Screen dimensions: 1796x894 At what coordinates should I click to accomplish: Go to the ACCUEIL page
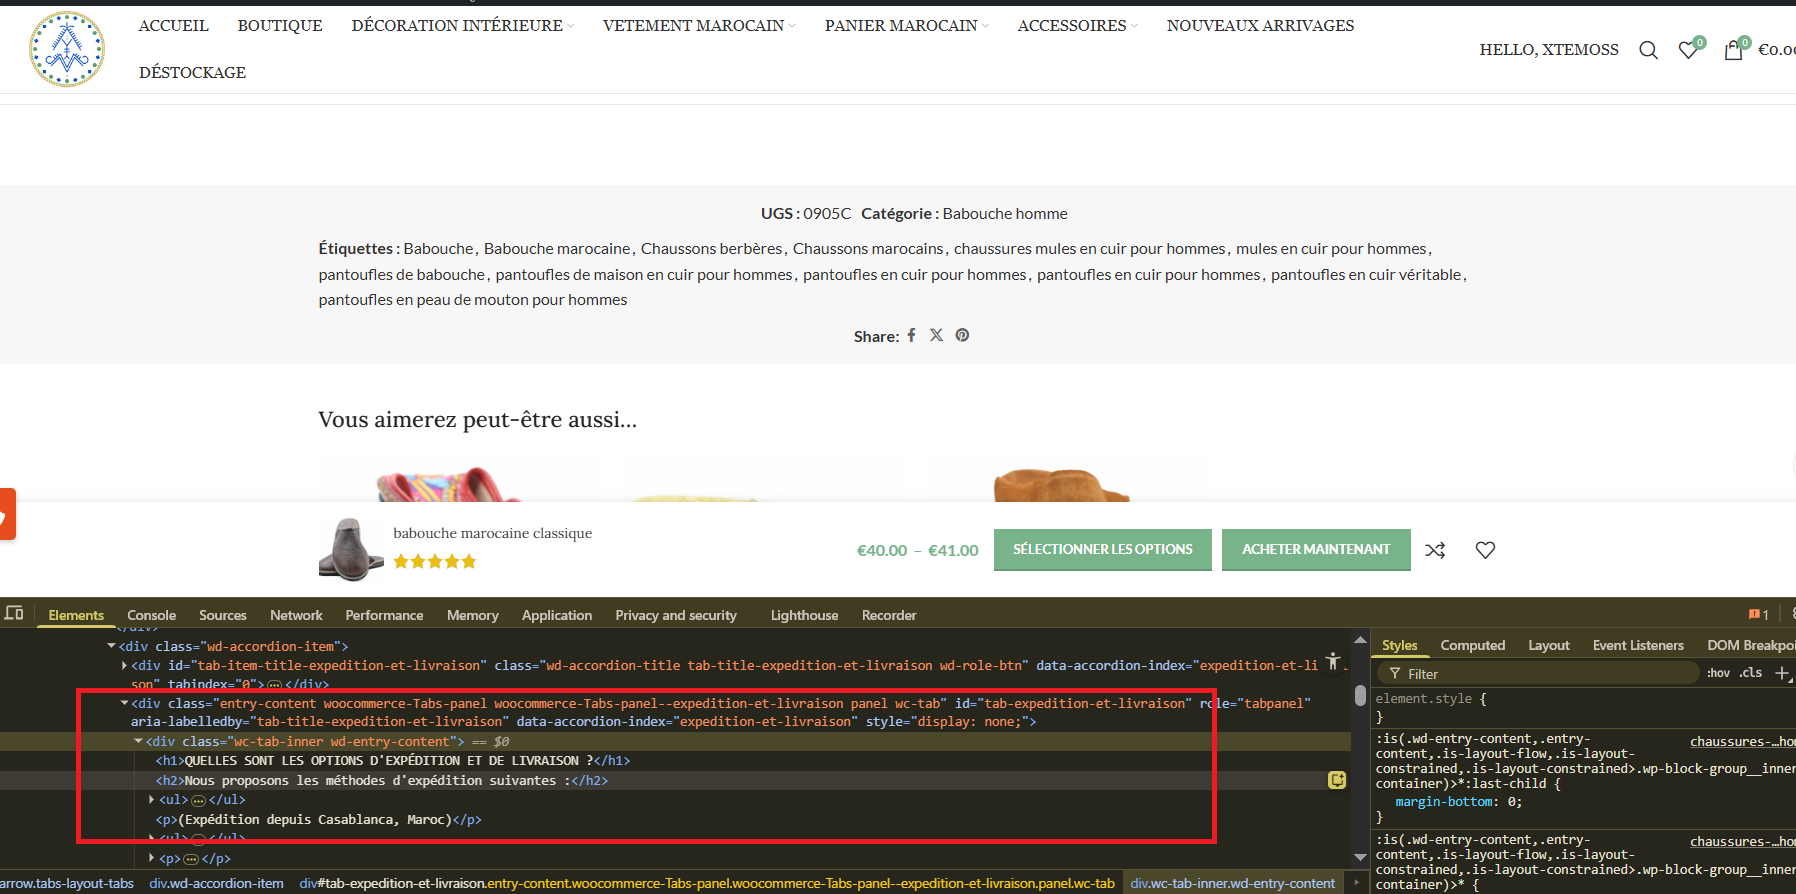173,25
